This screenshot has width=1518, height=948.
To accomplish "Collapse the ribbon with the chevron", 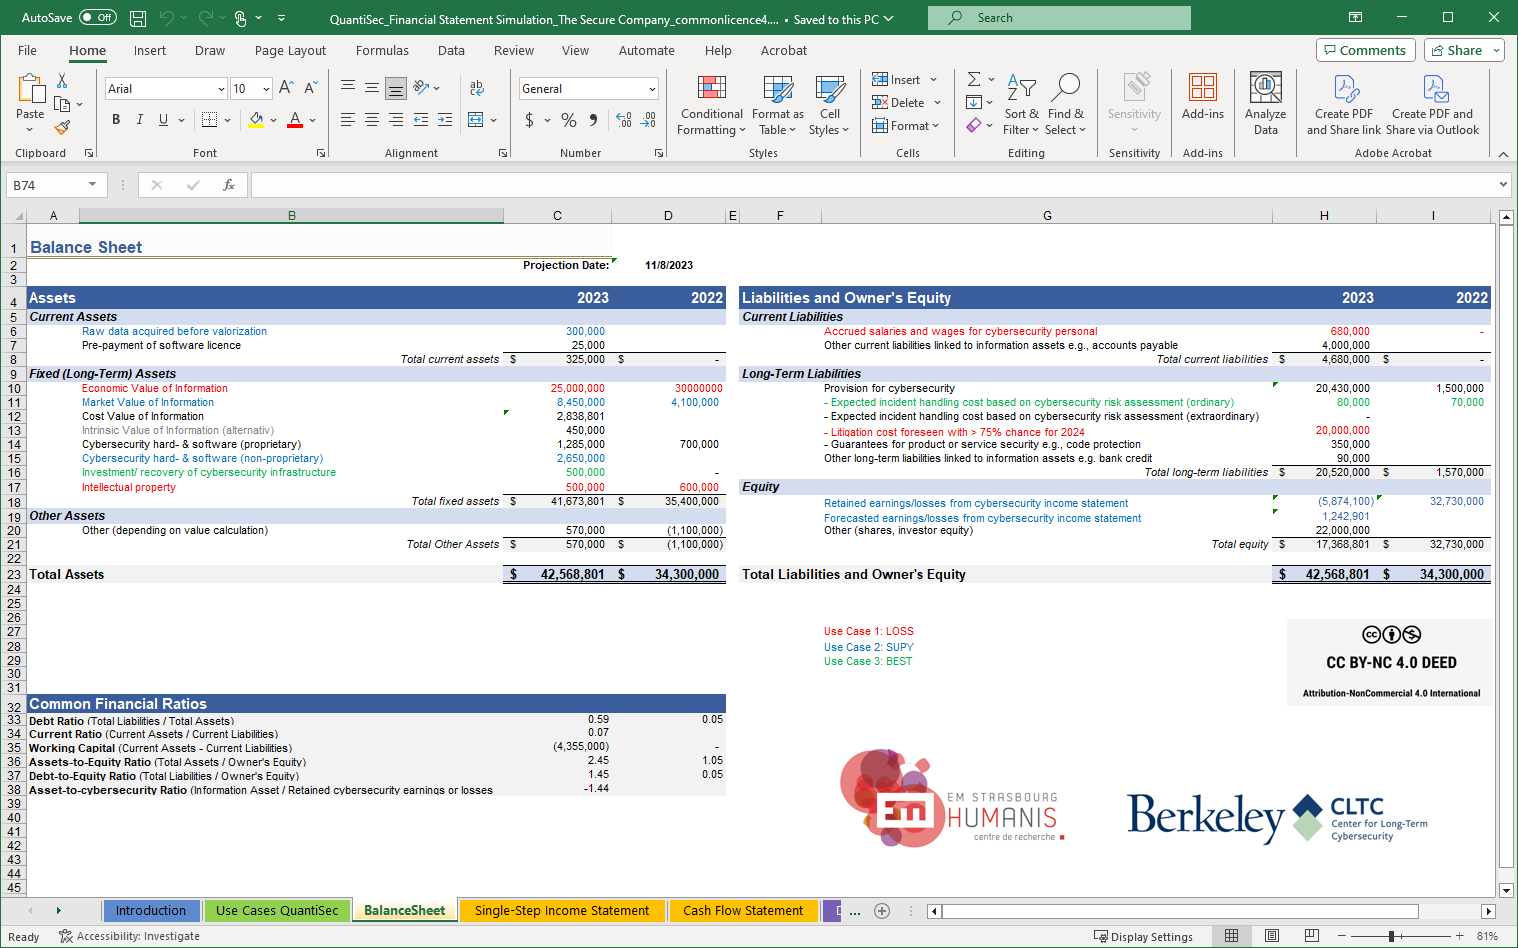I will tap(1503, 153).
